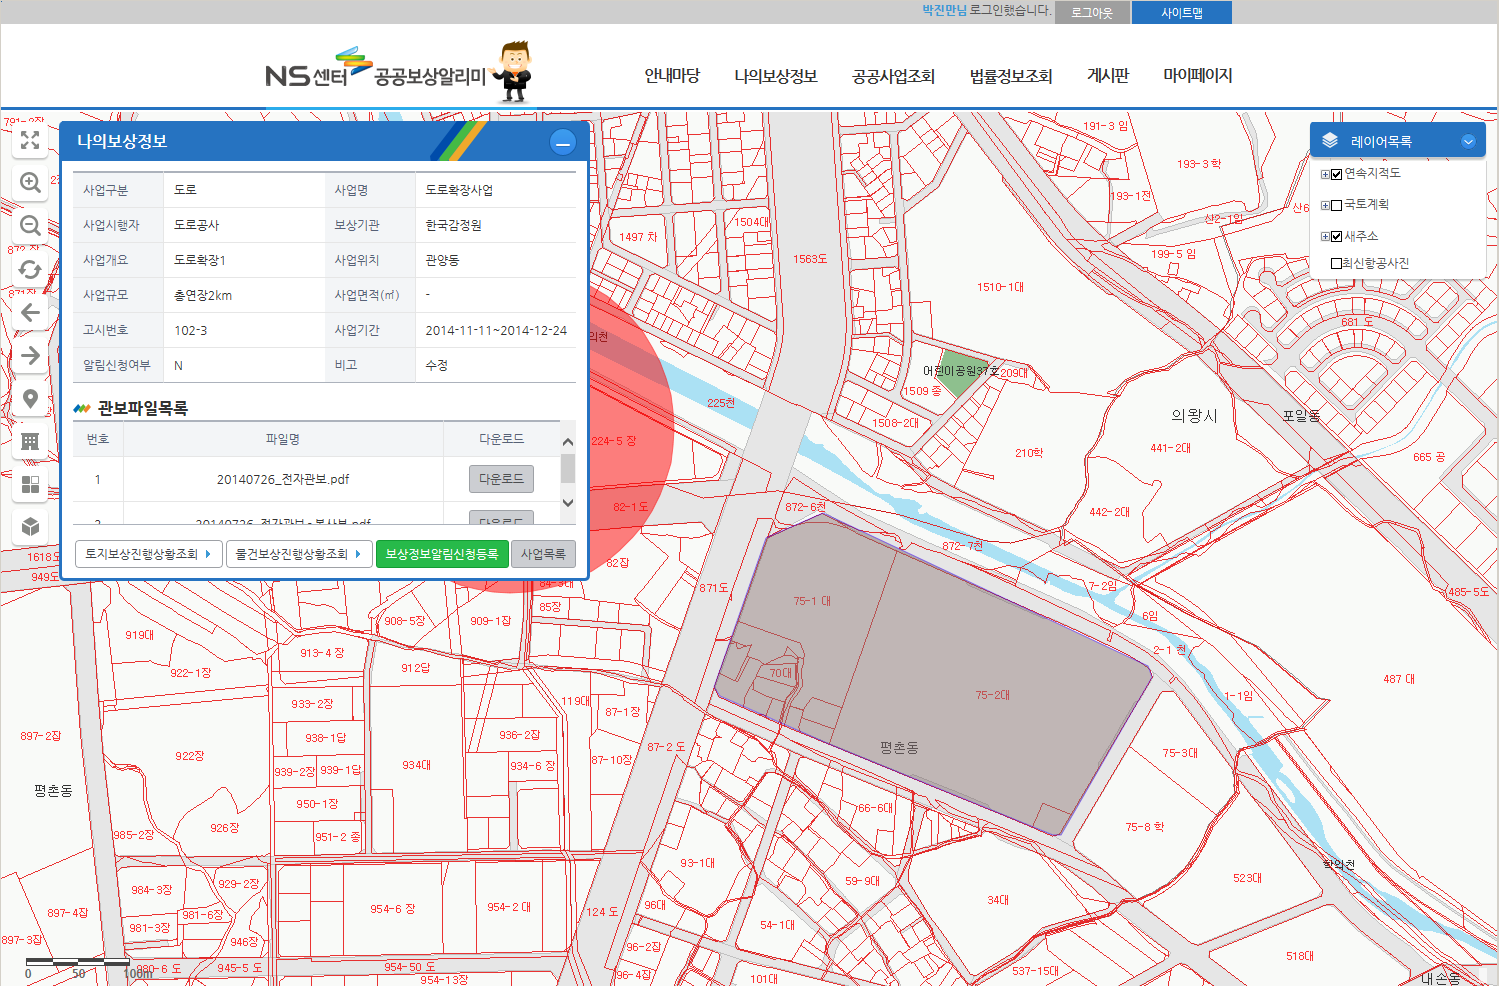Image resolution: width=1499 pixels, height=986 pixels.
Task: Minimize the 나의보상정보 panel
Action: [x=563, y=142]
